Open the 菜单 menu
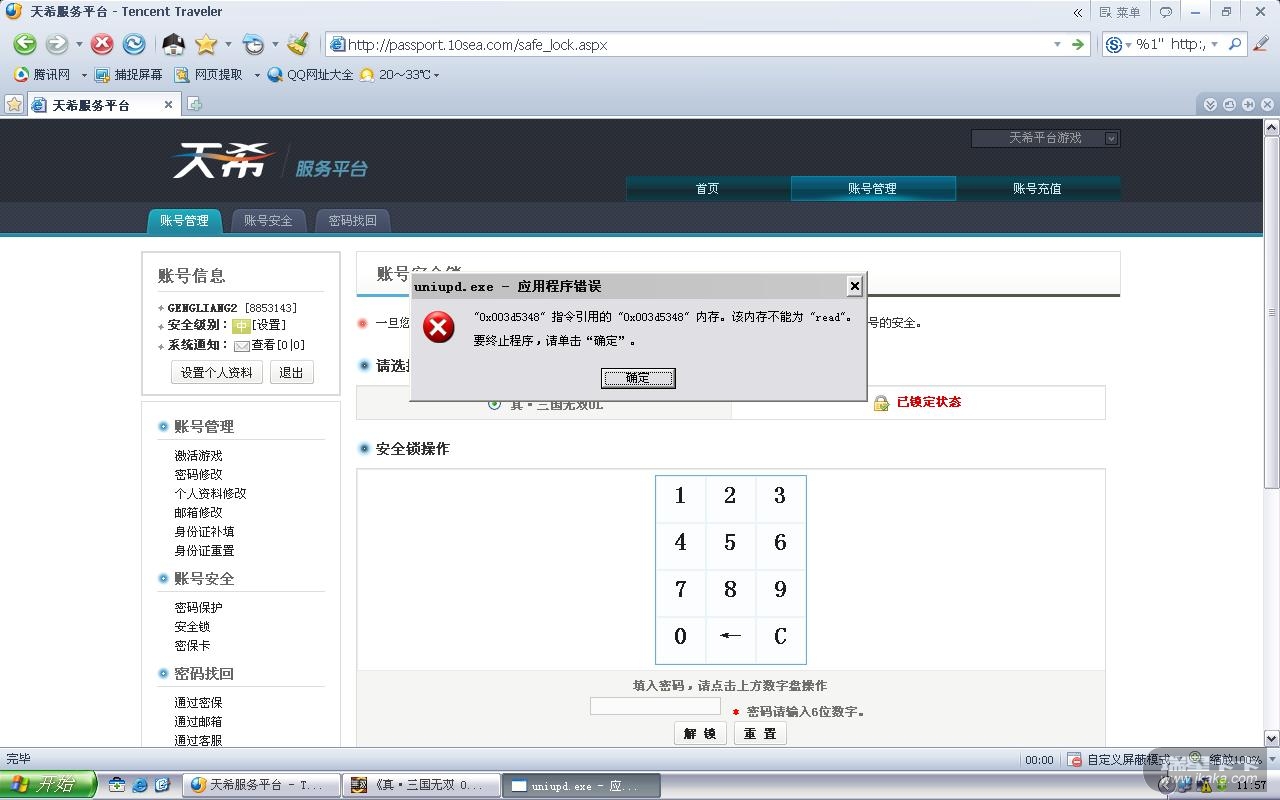The image size is (1280, 800). click(x=1120, y=12)
